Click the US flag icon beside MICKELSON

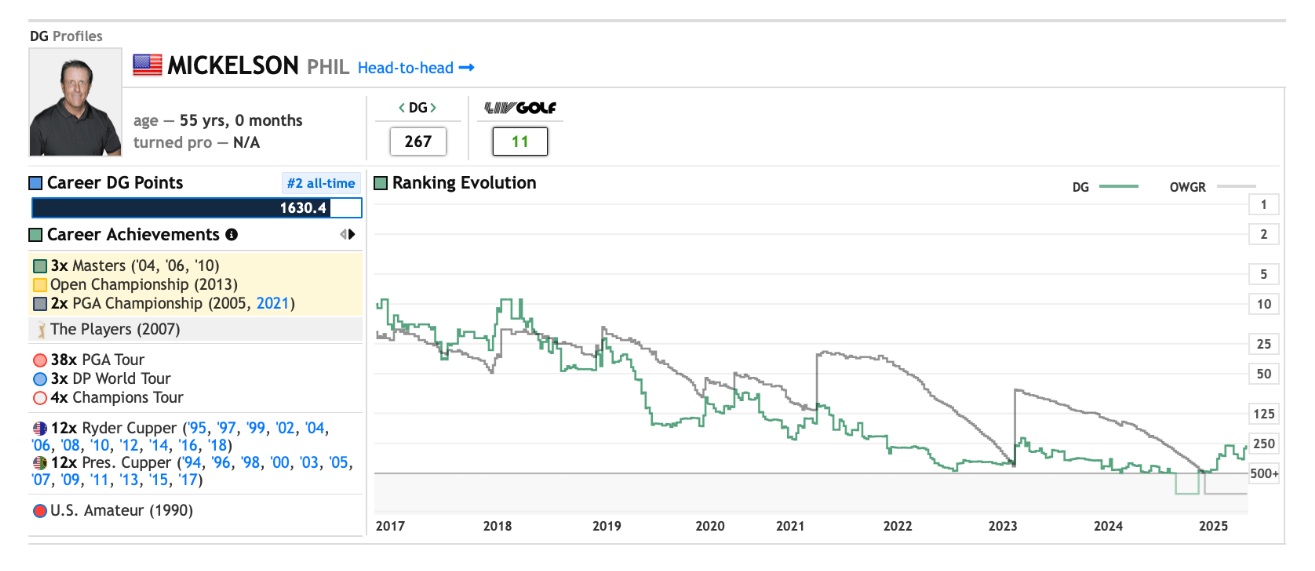147,66
